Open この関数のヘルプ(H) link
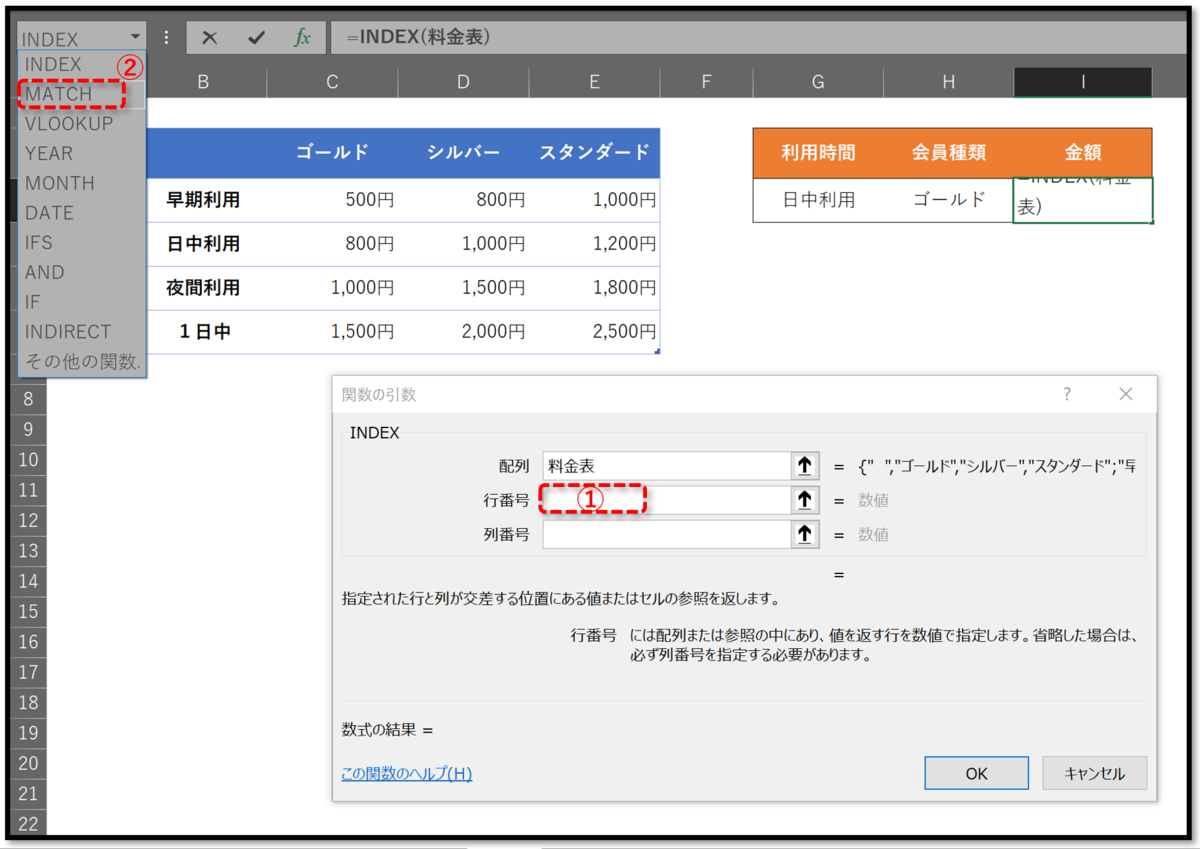1200x849 pixels. coord(406,773)
